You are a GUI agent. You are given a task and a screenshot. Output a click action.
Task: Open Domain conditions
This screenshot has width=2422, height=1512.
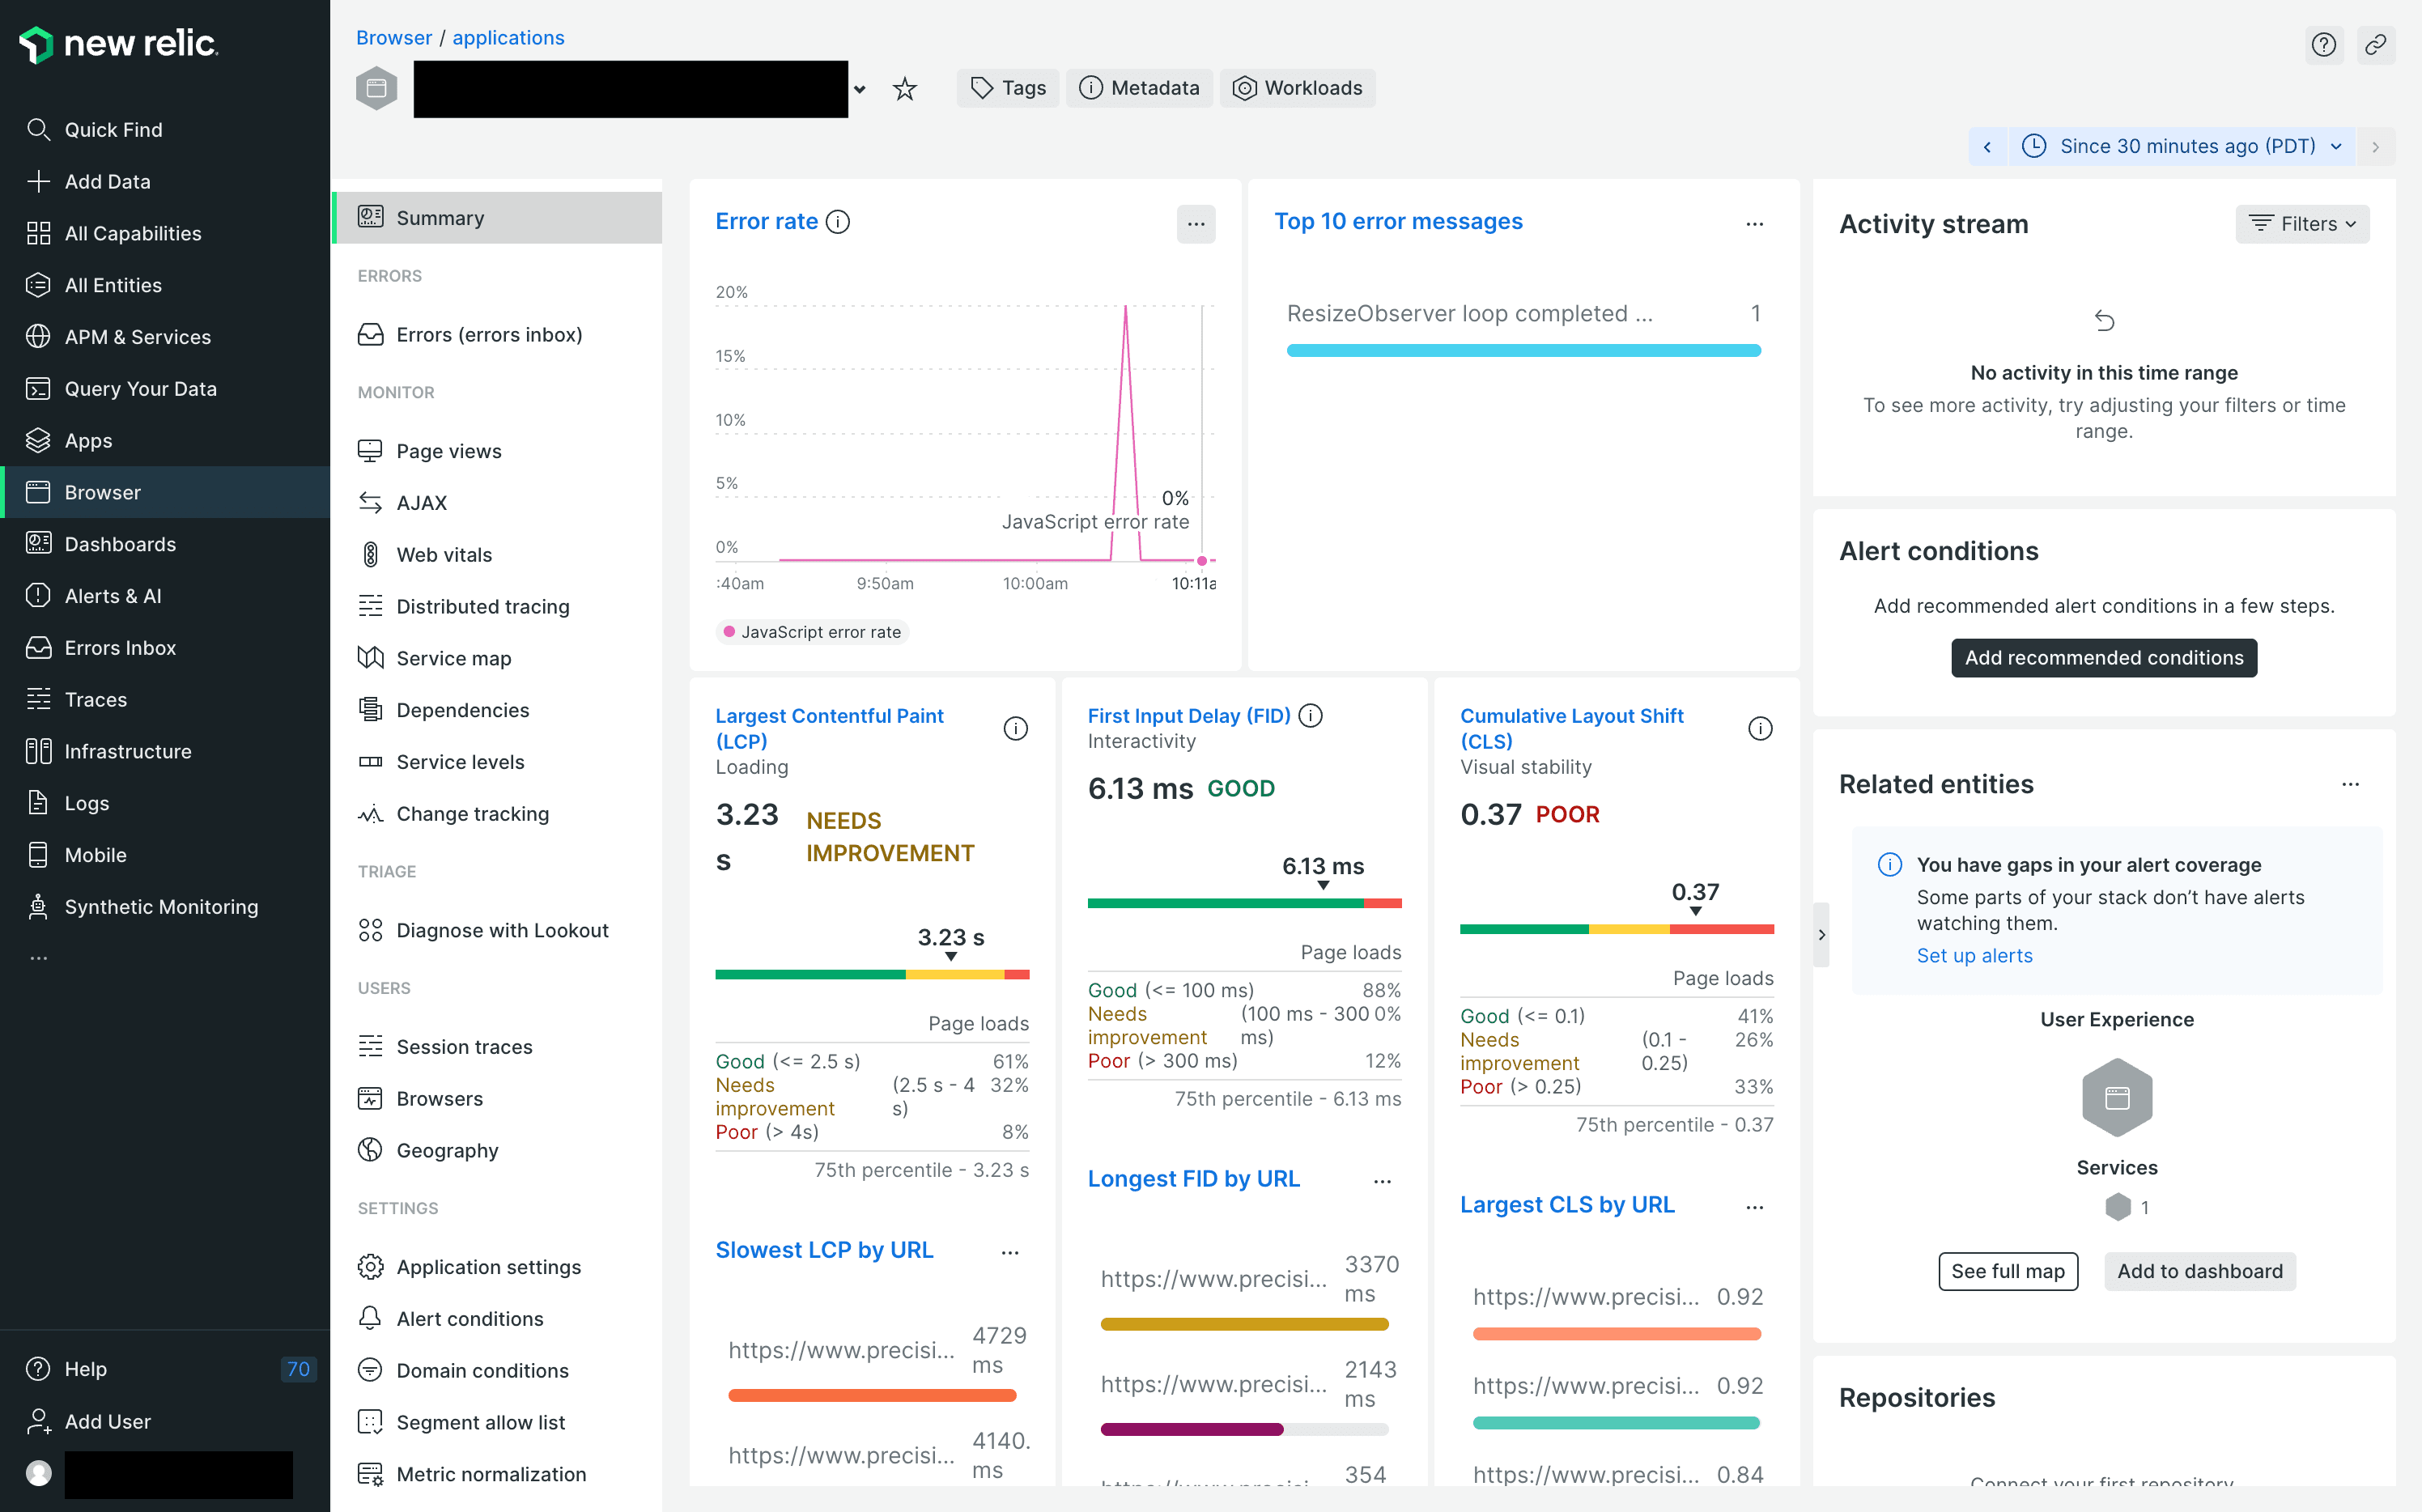pyautogui.click(x=463, y=1371)
